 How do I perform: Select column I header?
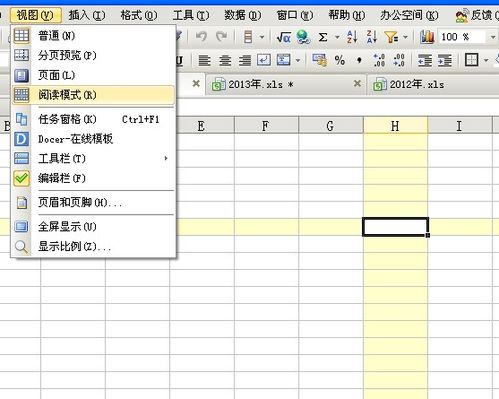tap(459, 126)
